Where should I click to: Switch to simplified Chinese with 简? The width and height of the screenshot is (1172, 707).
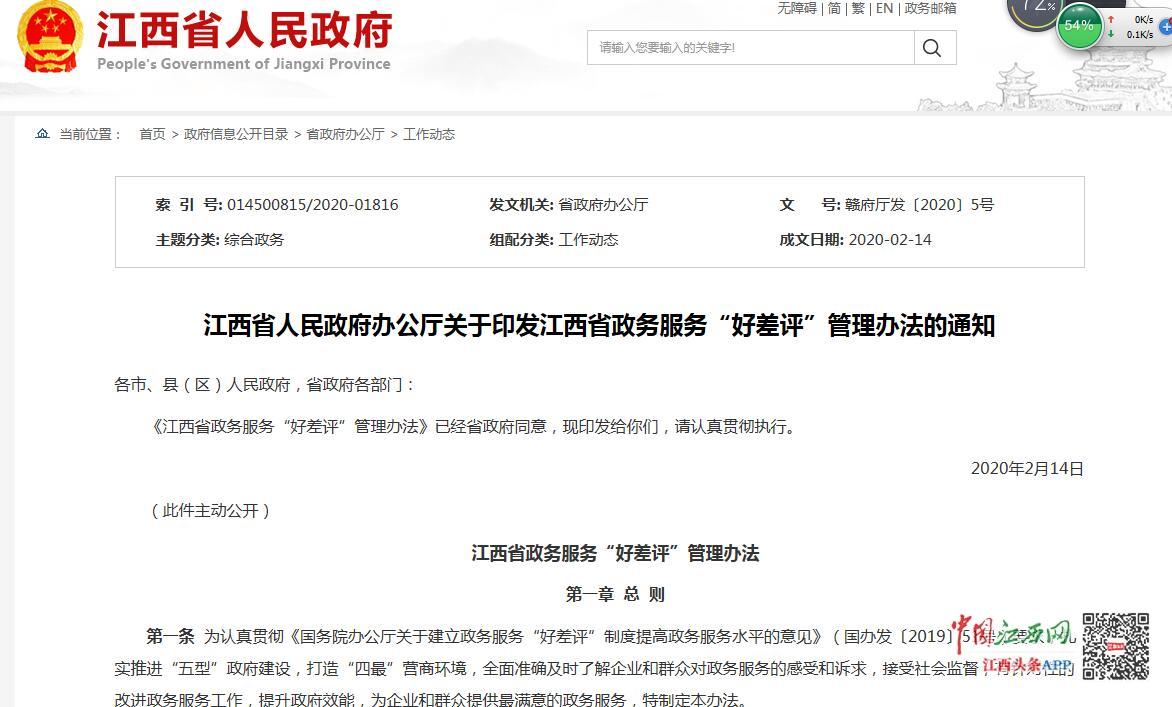[833, 8]
